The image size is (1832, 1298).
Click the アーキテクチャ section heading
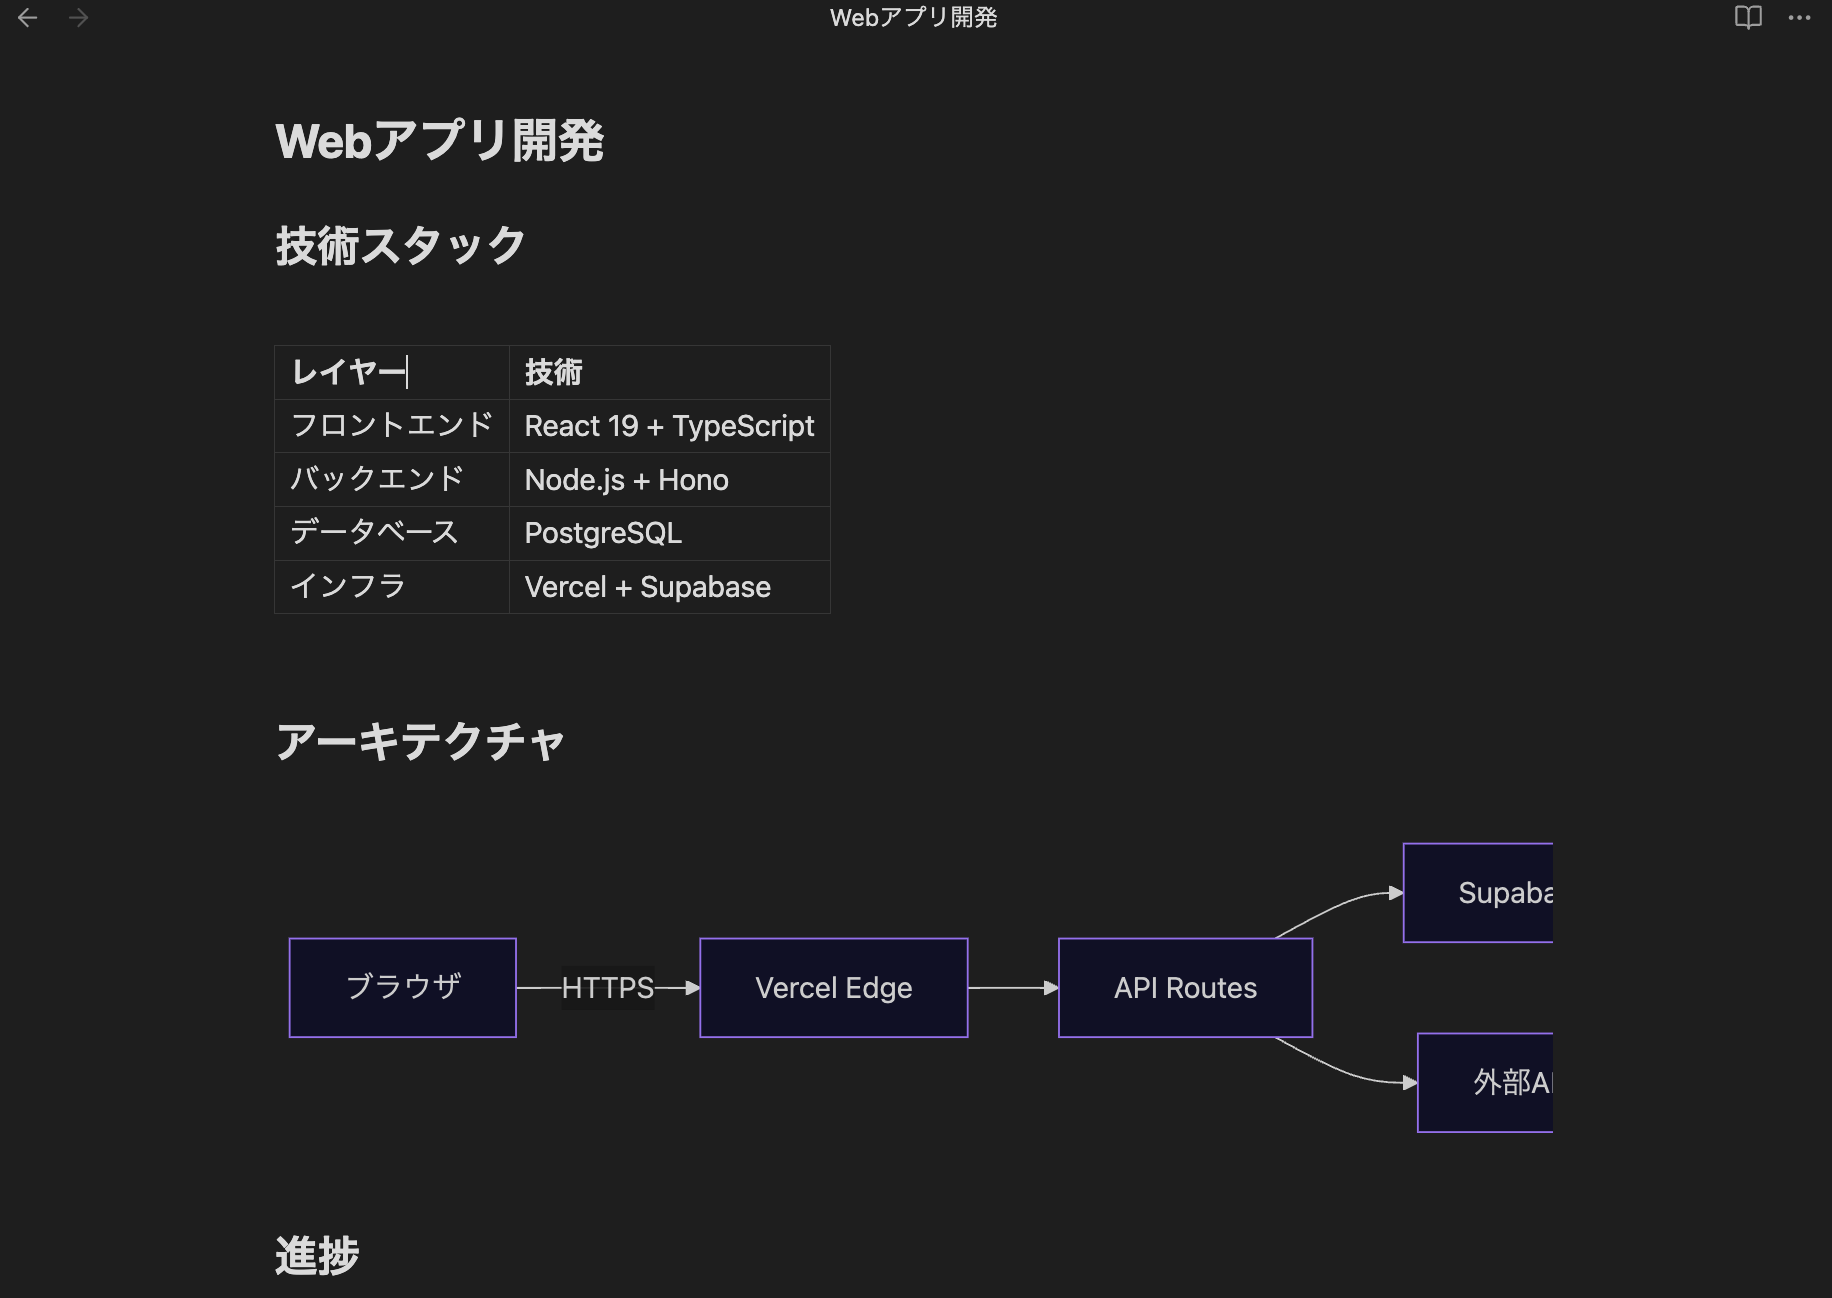(x=420, y=741)
